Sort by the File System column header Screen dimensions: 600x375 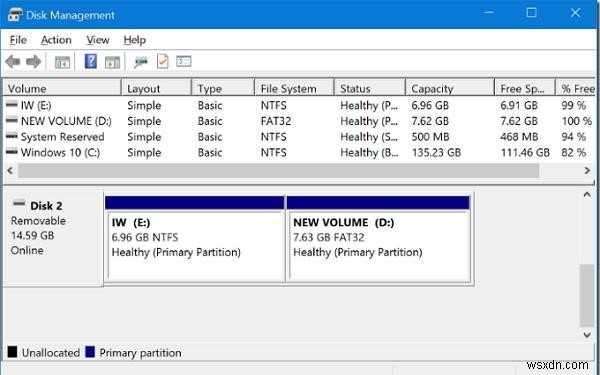coord(294,88)
